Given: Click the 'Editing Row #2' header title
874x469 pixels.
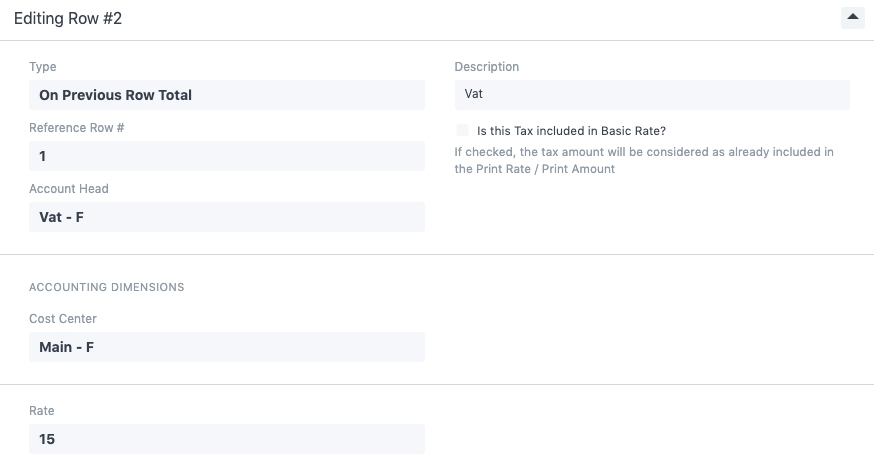Looking at the screenshot, I should 68,19.
